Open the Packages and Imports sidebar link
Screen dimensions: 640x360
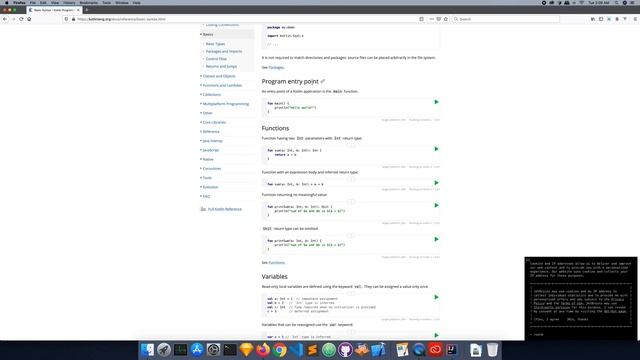(224, 51)
